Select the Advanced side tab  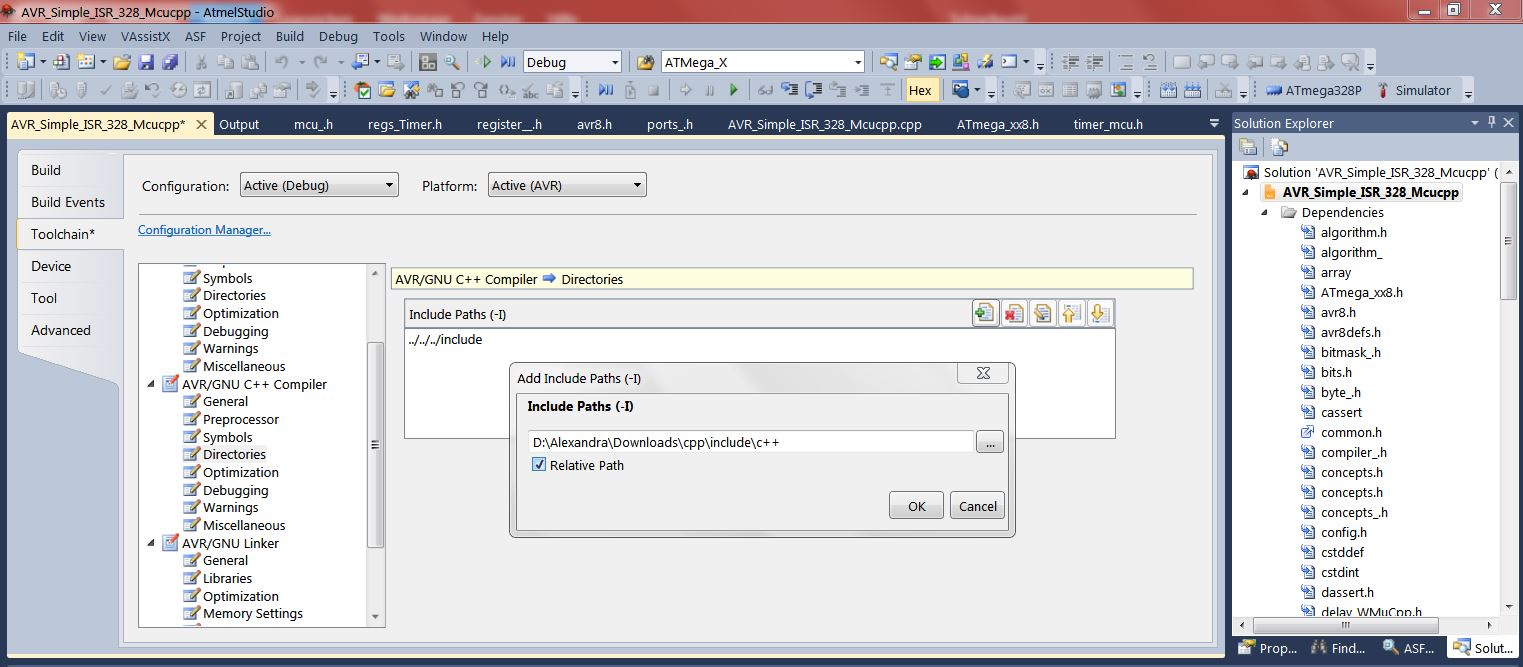click(x=61, y=330)
